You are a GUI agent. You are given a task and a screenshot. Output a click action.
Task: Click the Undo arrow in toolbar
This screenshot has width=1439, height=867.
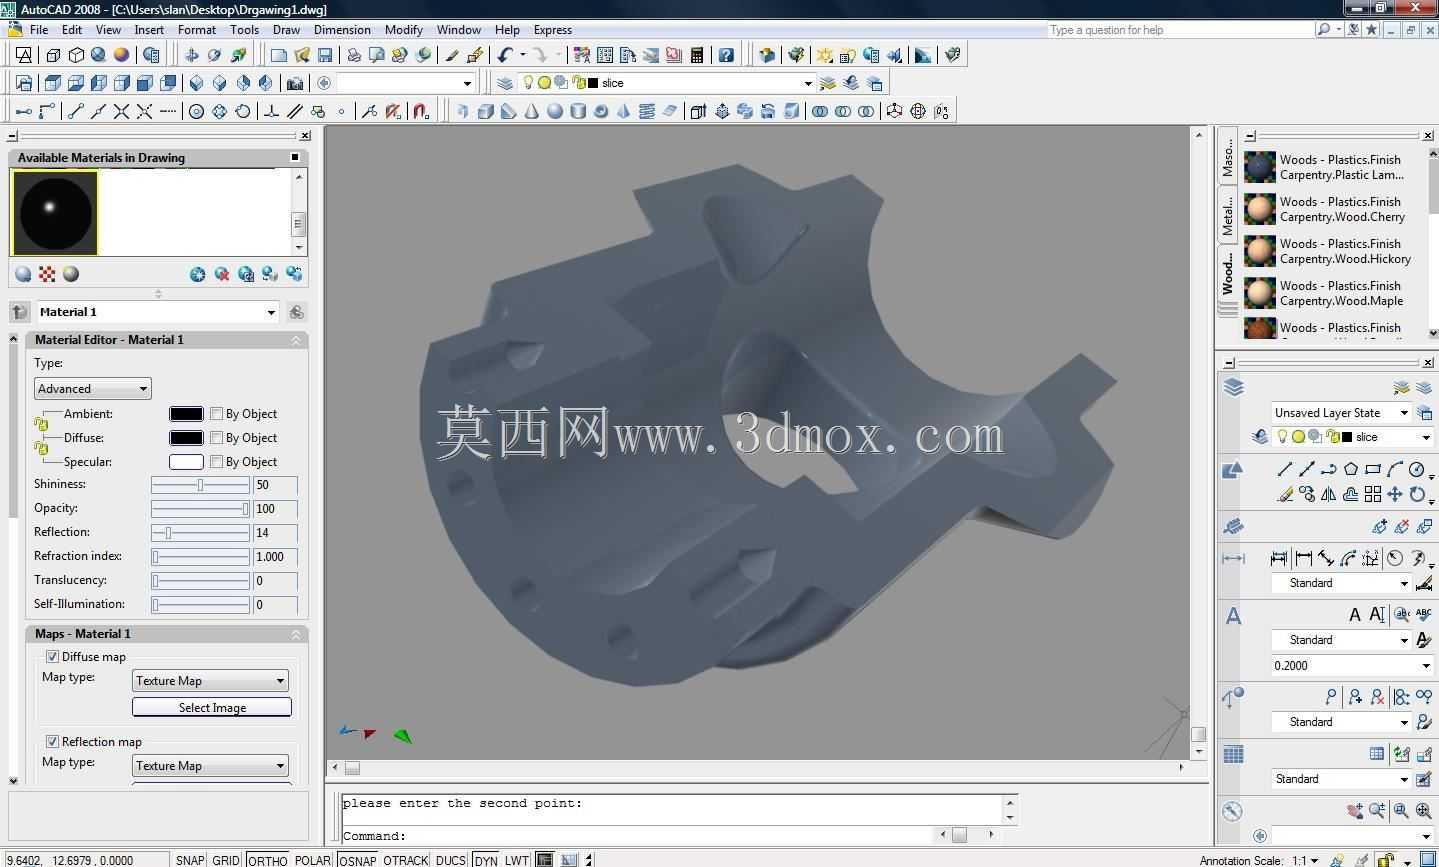pos(506,55)
